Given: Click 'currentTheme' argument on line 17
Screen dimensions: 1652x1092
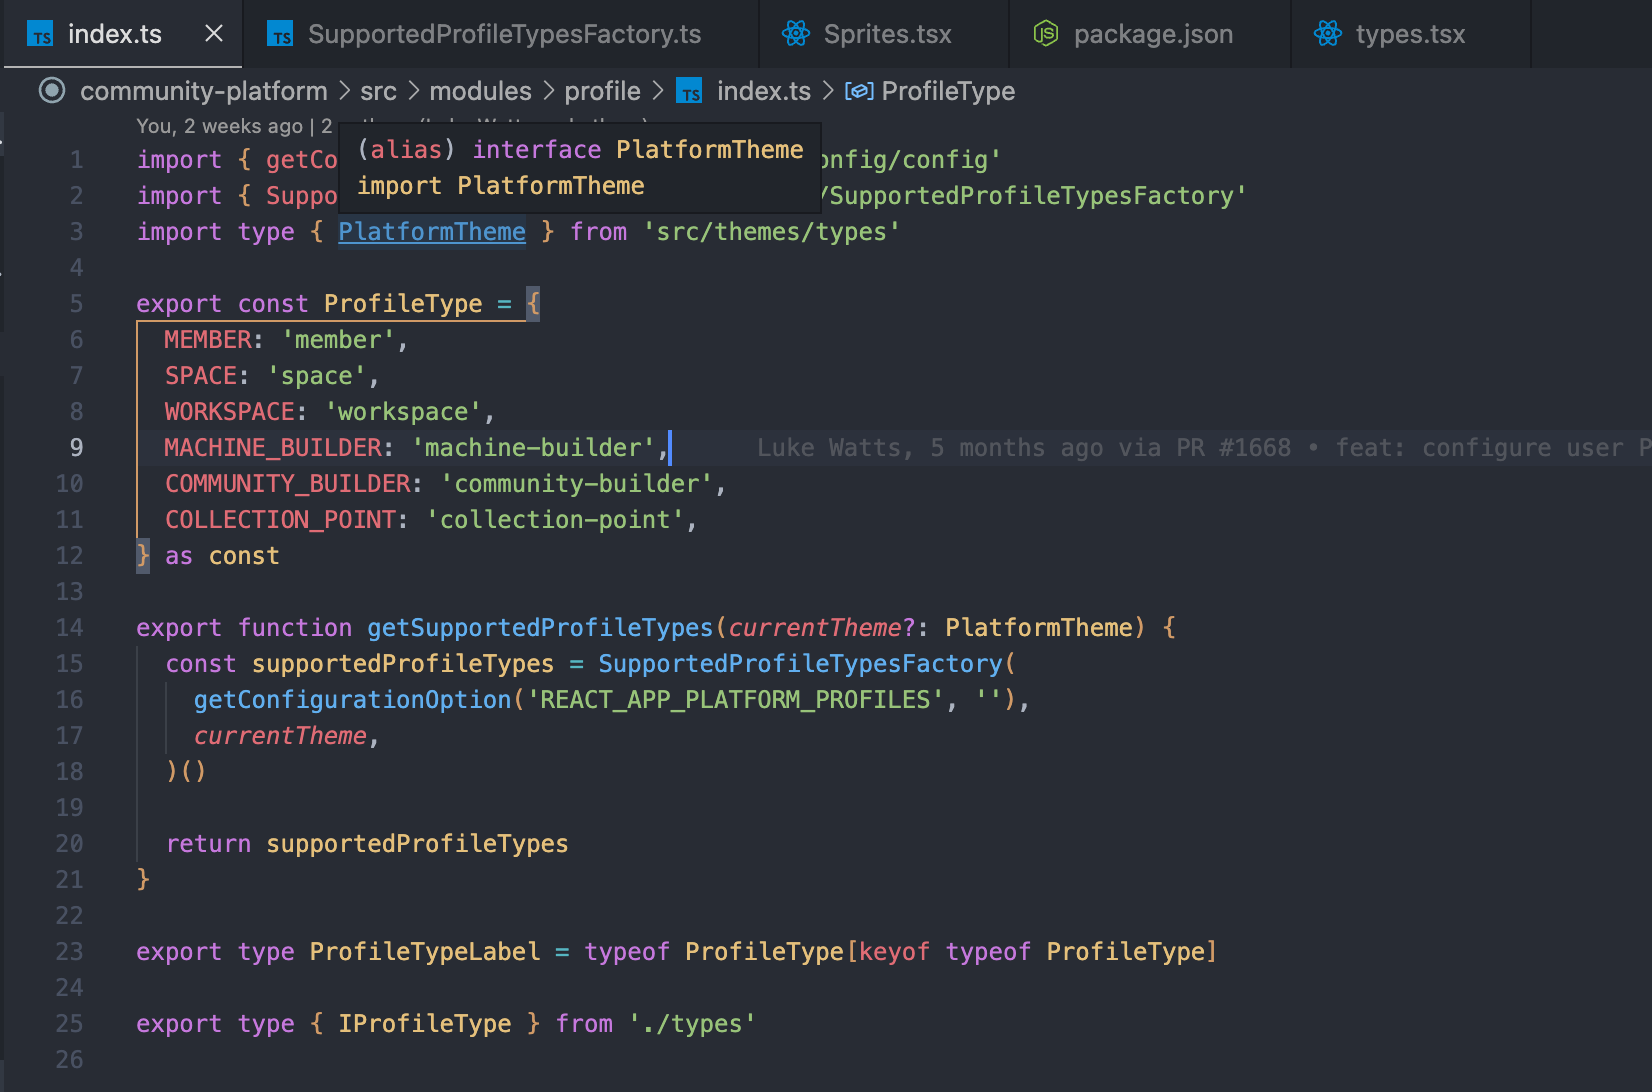Looking at the screenshot, I should [x=280, y=736].
